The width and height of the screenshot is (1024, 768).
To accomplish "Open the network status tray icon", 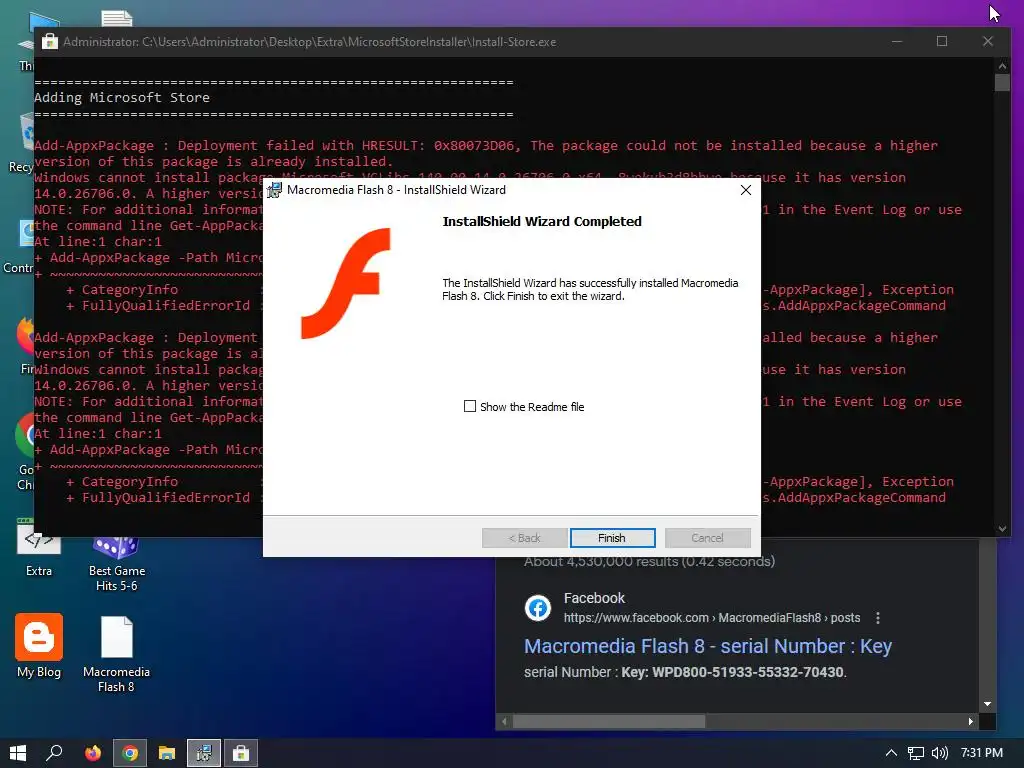I will pos(916,753).
